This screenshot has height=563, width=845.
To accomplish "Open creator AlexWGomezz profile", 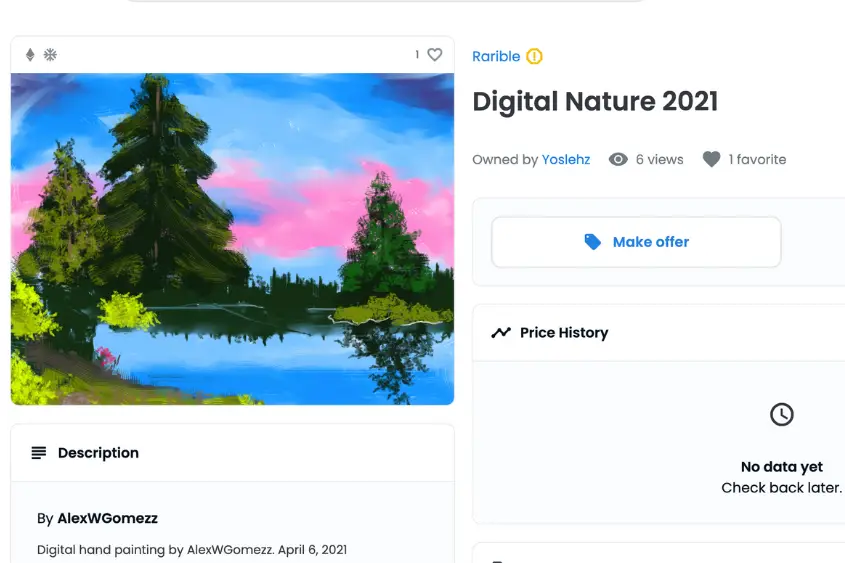I will coord(107,518).
